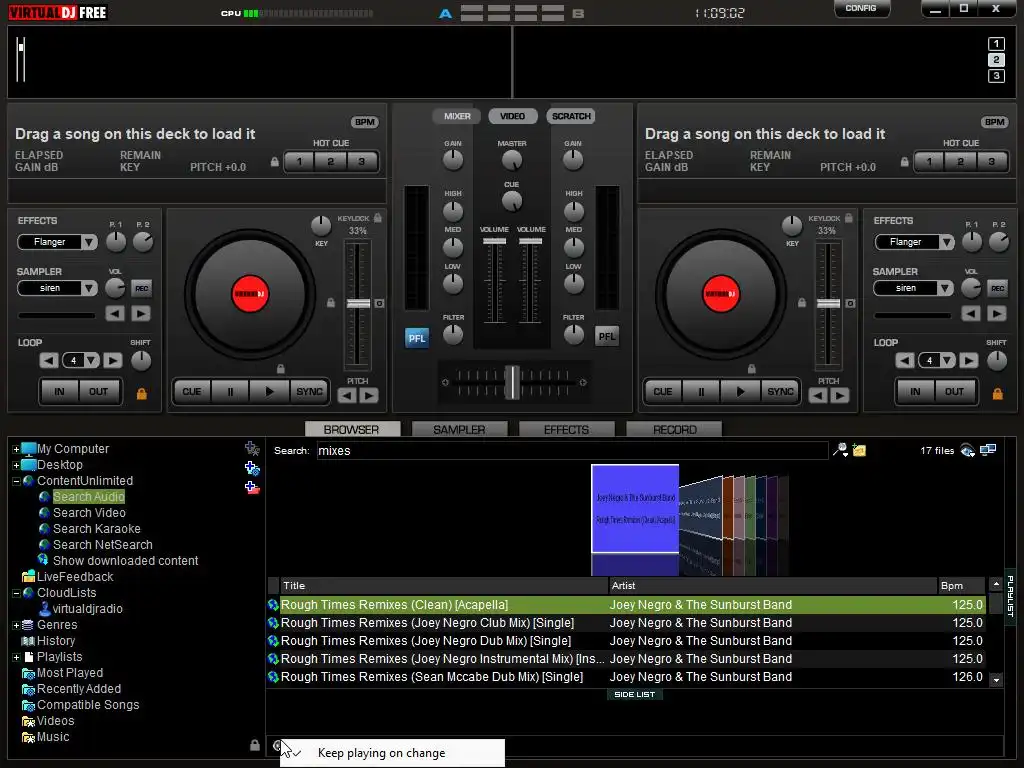Click the right deck loop OUT button
This screenshot has width=1024, height=768.
[x=954, y=392]
